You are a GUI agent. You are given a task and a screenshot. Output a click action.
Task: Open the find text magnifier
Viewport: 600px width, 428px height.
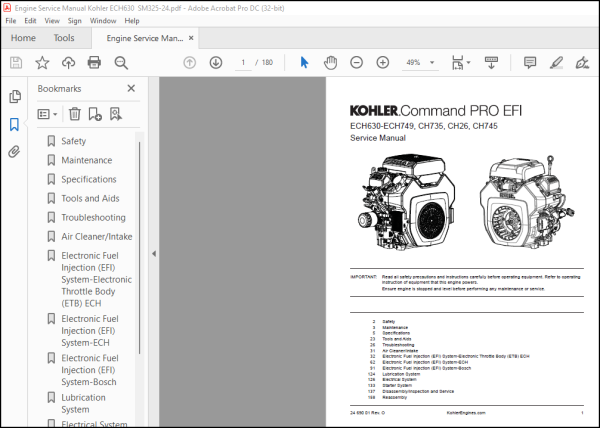(121, 62)
